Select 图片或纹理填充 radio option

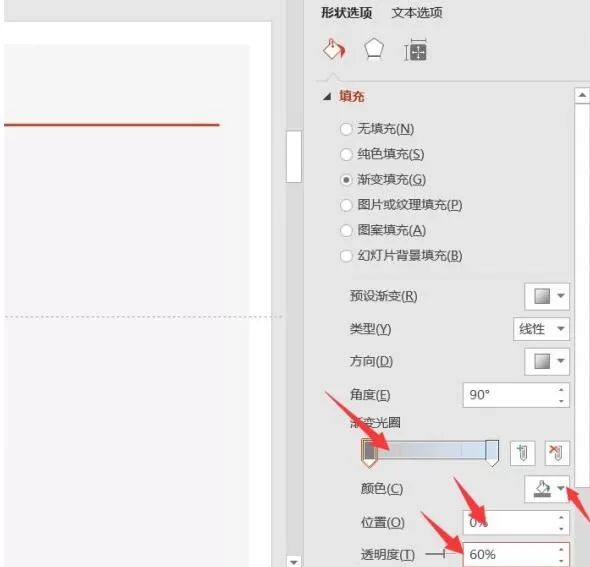pos(346,205)
